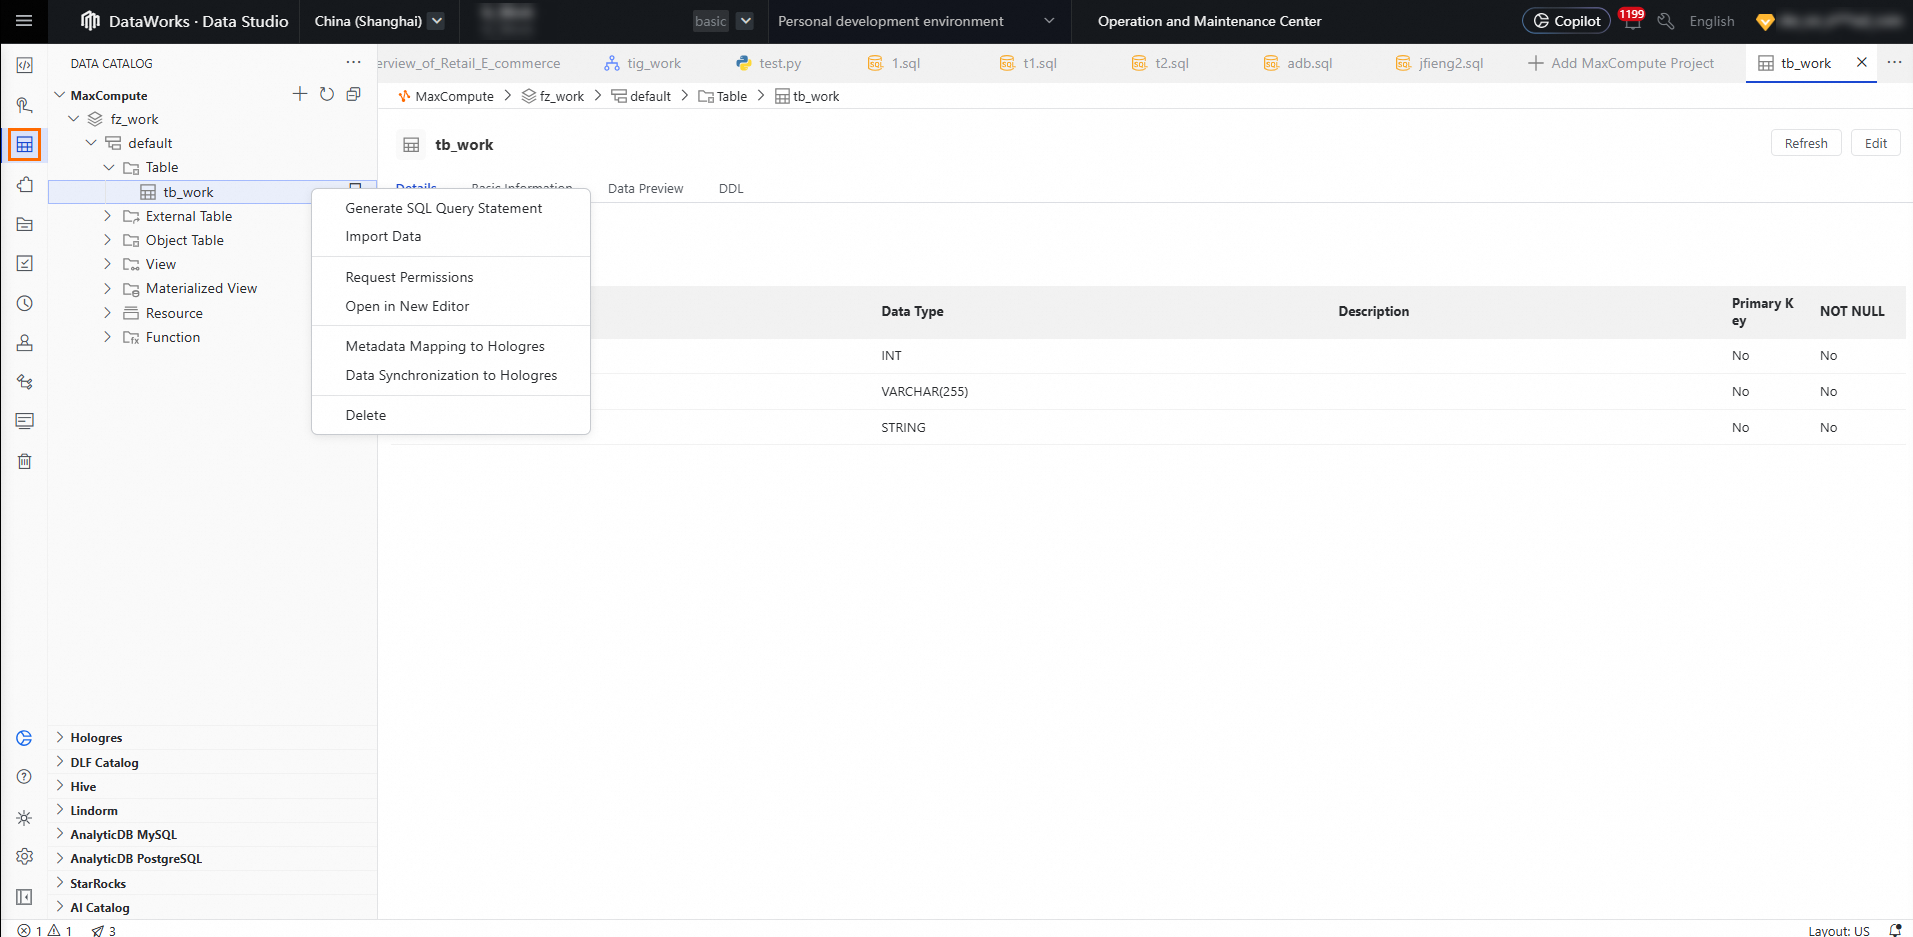Image resolution: width=1913 pixels, height=937 pixels.
Task: Open the notification bell with 1199 badge
Action: (1632, 20)
